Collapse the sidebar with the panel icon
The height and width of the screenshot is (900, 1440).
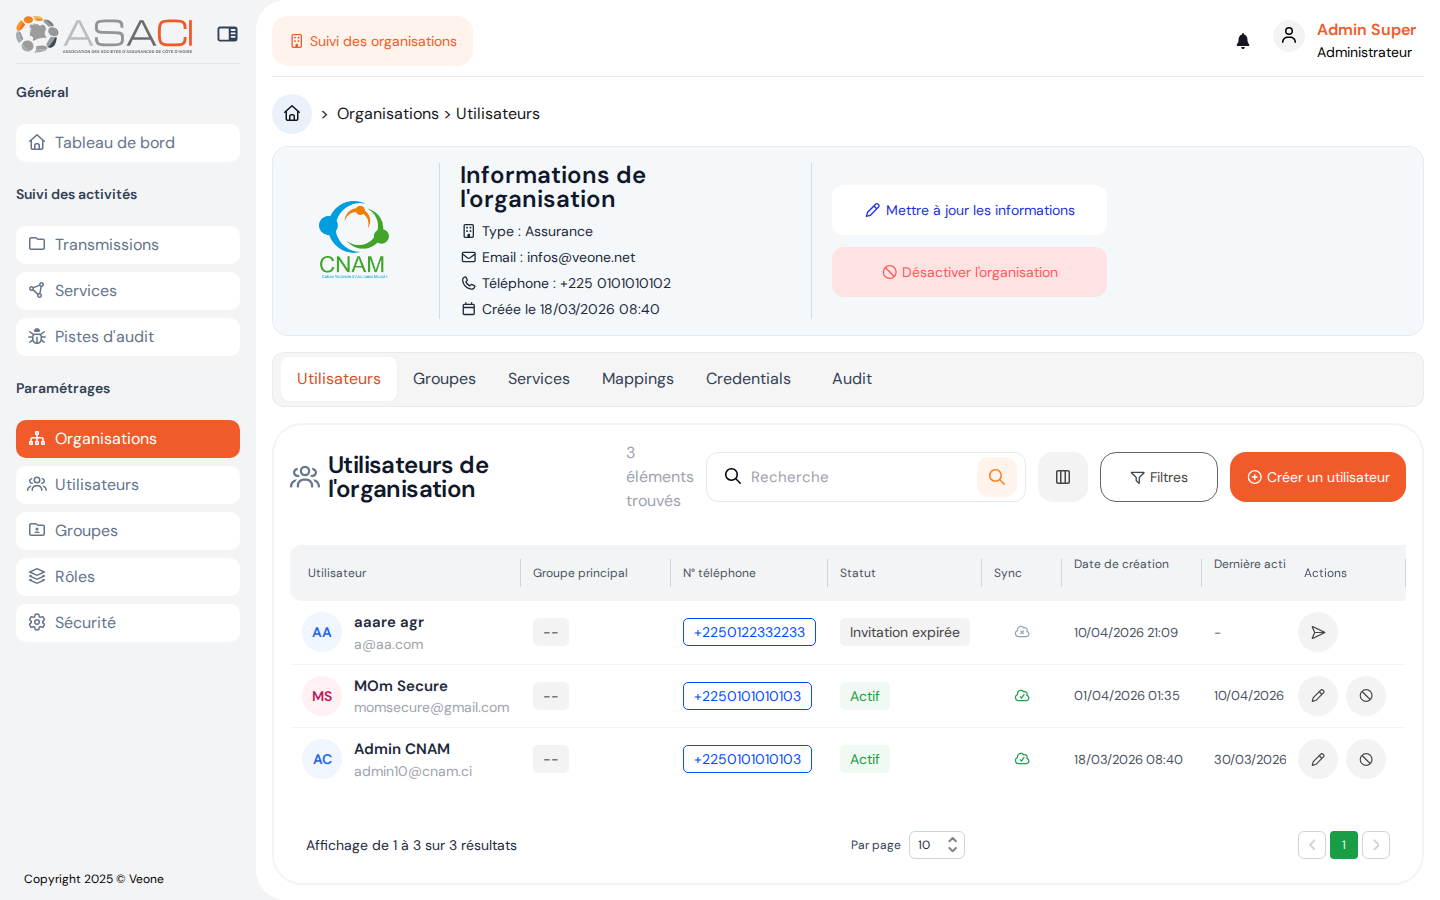(227, 33)
